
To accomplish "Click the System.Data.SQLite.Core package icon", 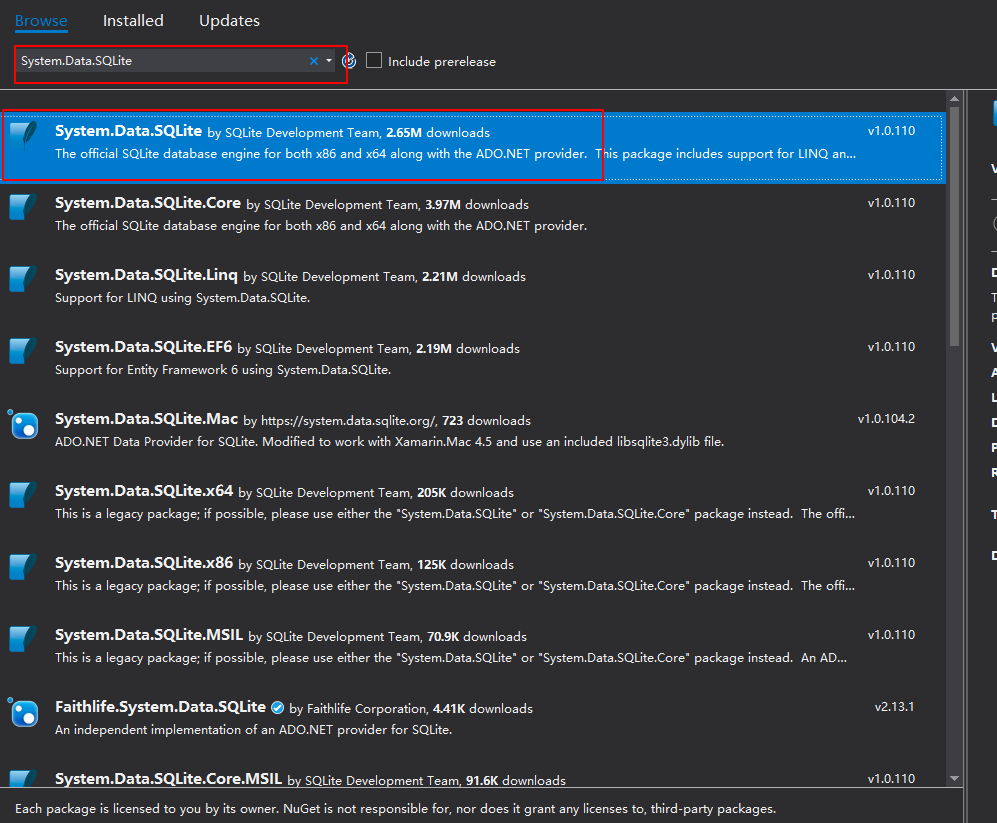I will tap(24, 207).
